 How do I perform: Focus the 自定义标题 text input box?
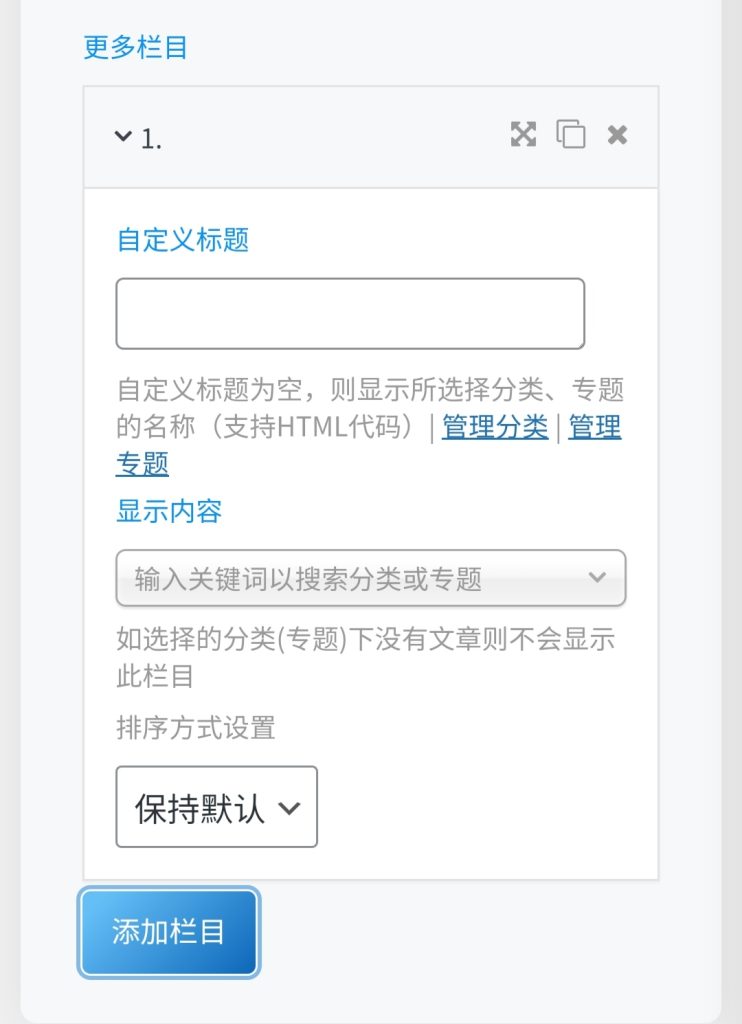pos(350,314)
